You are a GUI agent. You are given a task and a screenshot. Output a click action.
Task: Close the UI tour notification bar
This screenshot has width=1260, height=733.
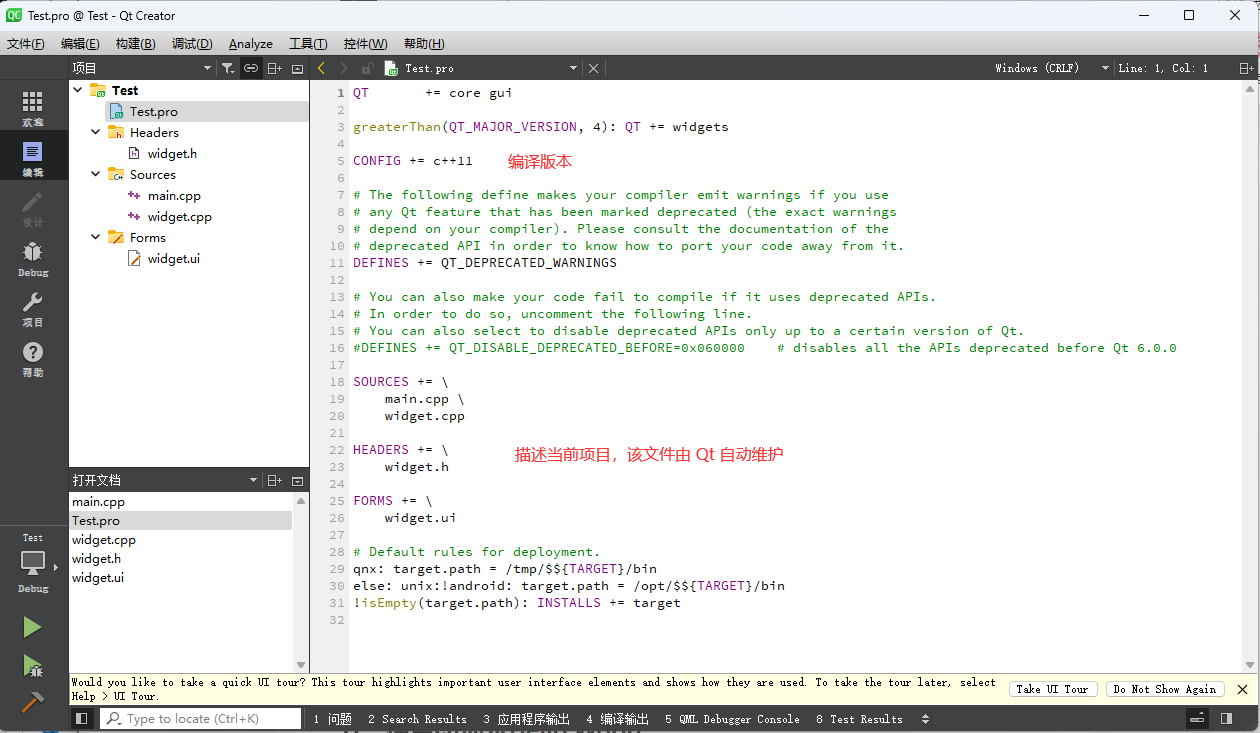click(1242, 689)
